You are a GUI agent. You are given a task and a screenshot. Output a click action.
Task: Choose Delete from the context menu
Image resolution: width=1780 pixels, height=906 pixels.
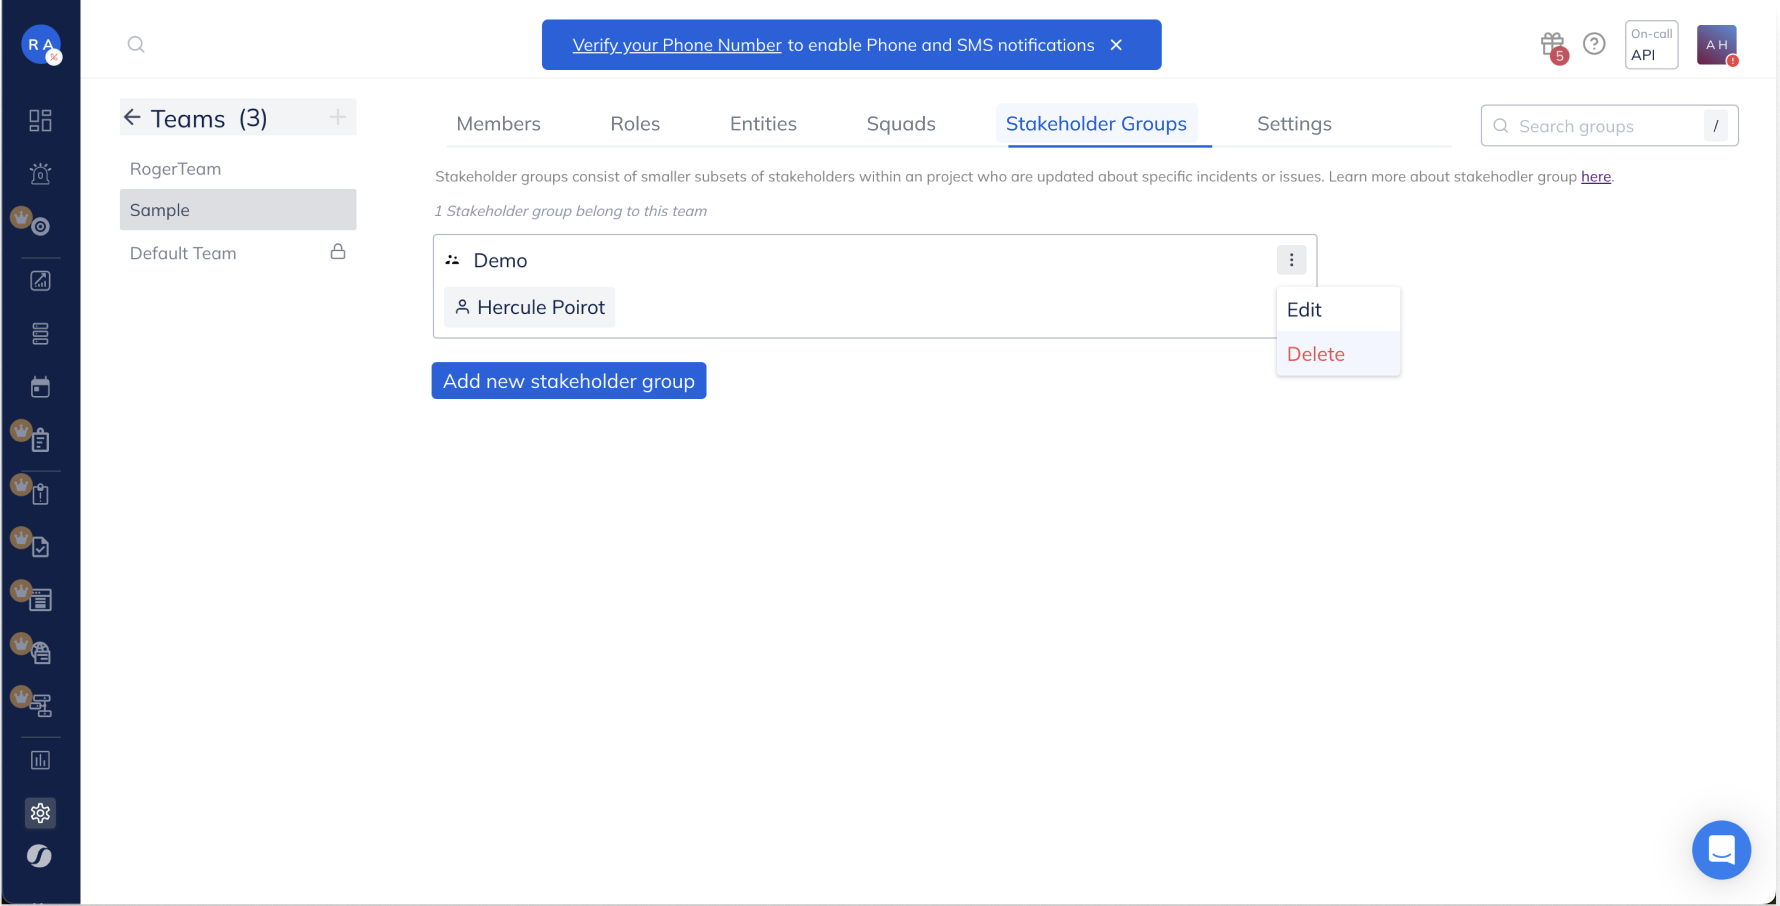[1316, 354]
